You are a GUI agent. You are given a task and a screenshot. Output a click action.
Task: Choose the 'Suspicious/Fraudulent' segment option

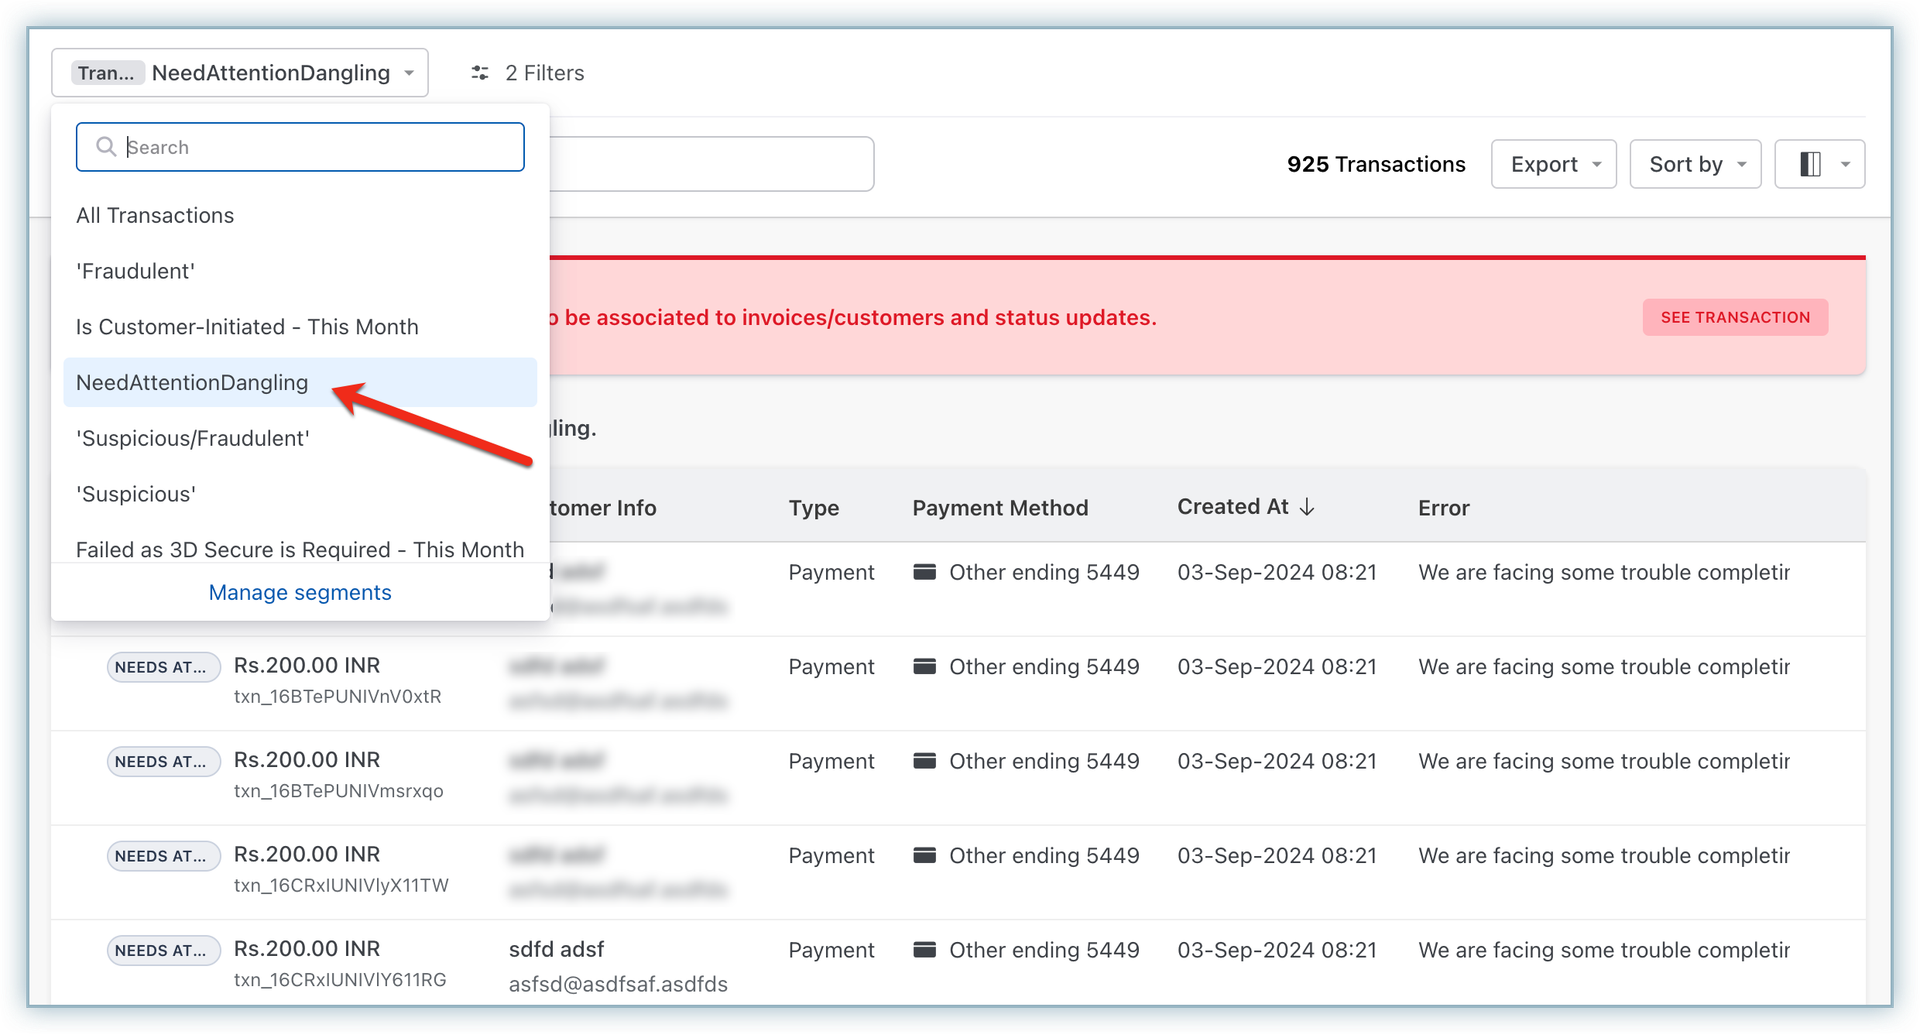coord(193,439)
